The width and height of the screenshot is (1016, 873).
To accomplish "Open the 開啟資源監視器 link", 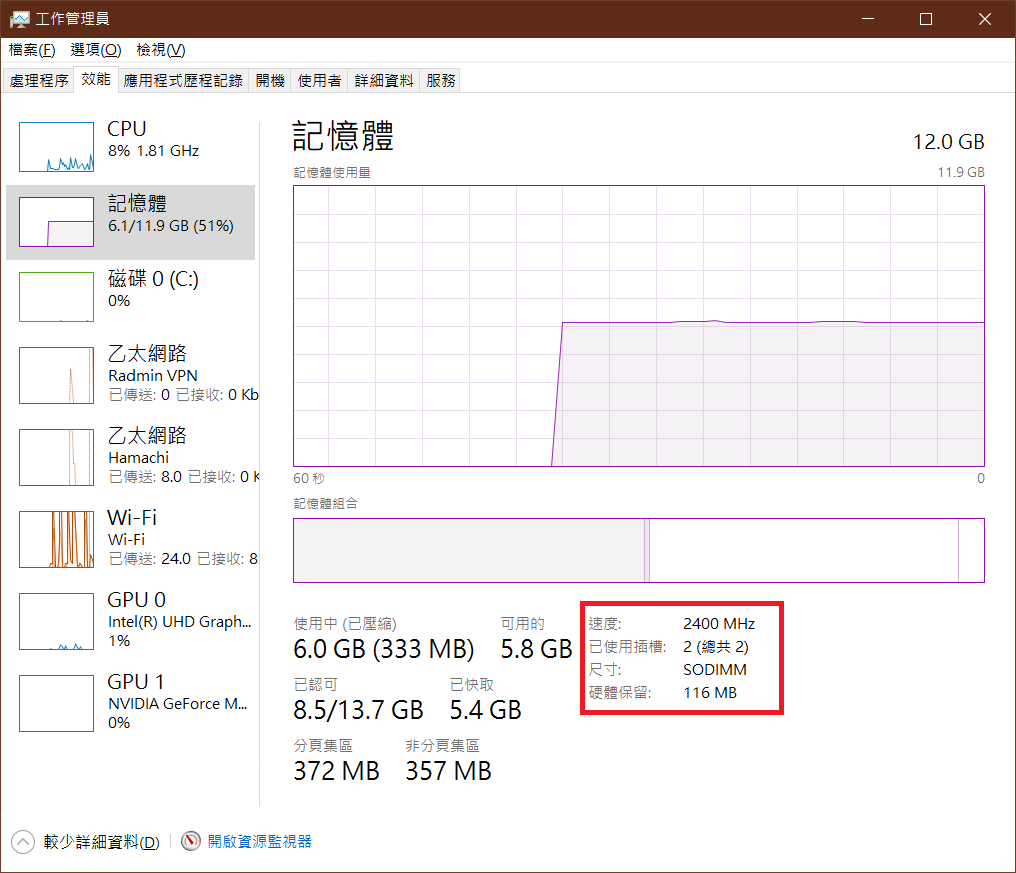I will [x=259, y=841].
